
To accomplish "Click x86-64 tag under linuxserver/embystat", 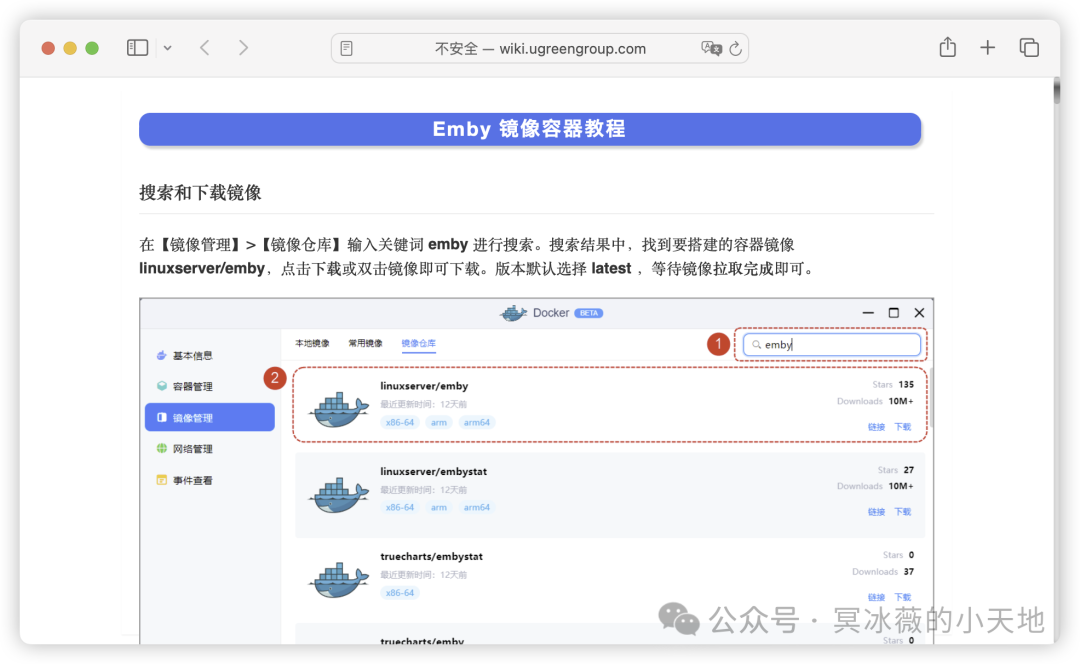I will 399,507.
